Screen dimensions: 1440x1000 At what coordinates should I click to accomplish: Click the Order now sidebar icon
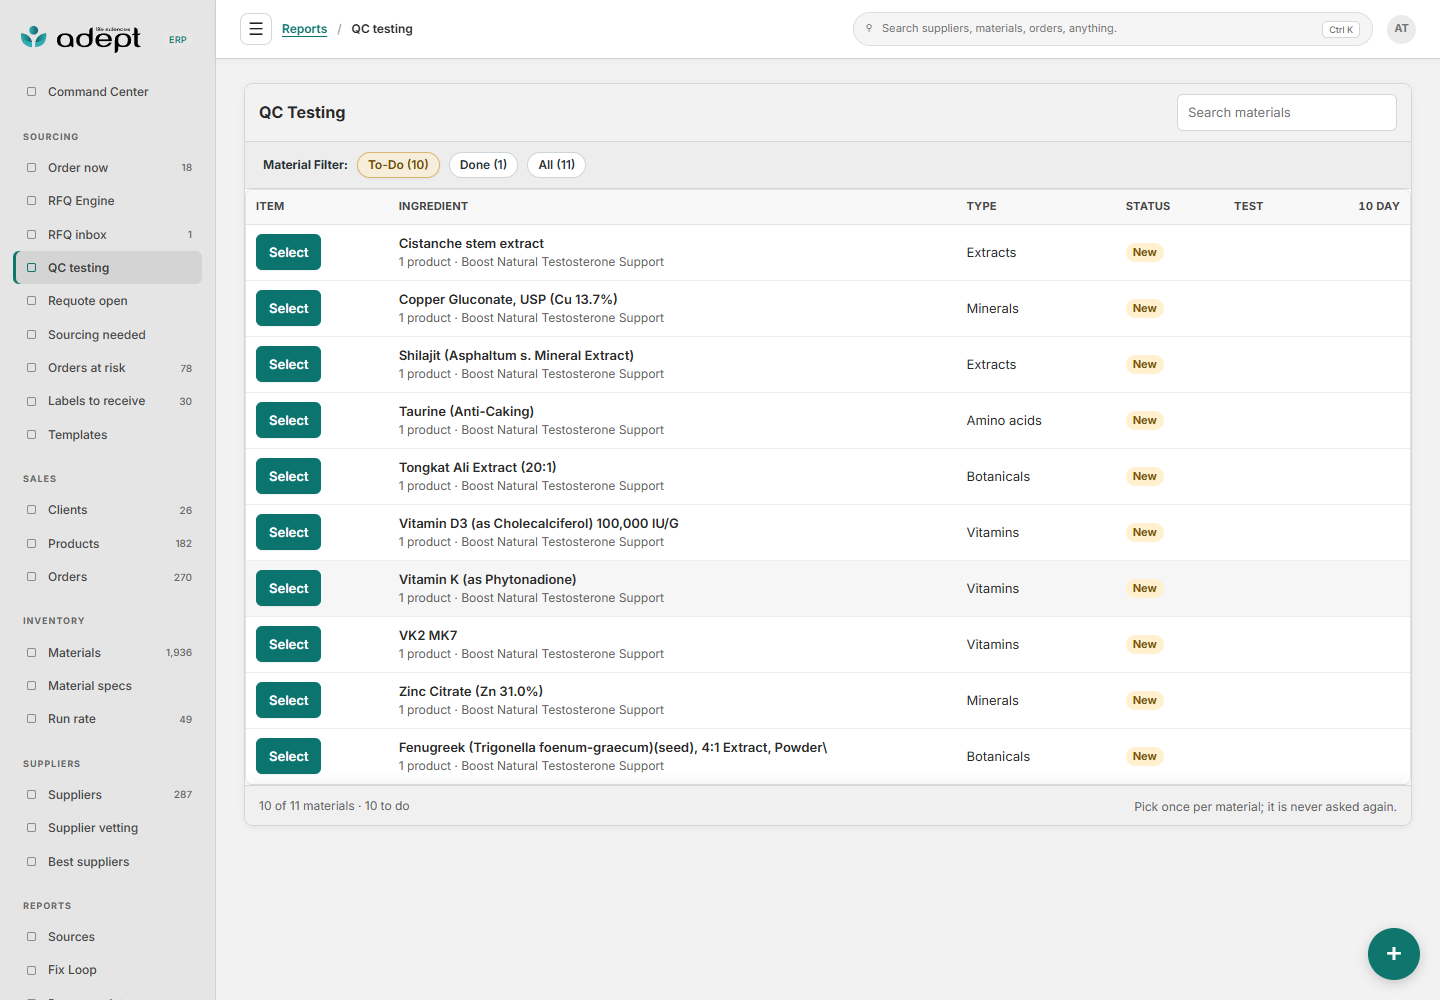click(31, 168)
